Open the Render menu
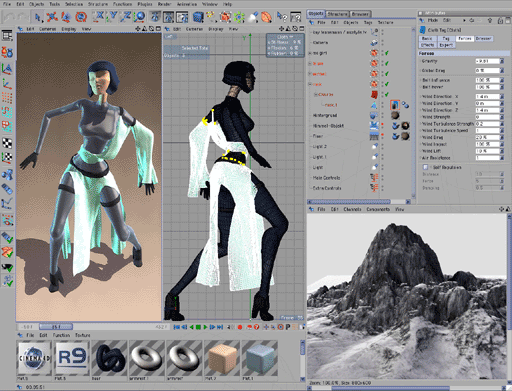The height and width of the screenshot is (391, 512). [x=164, y=4]
